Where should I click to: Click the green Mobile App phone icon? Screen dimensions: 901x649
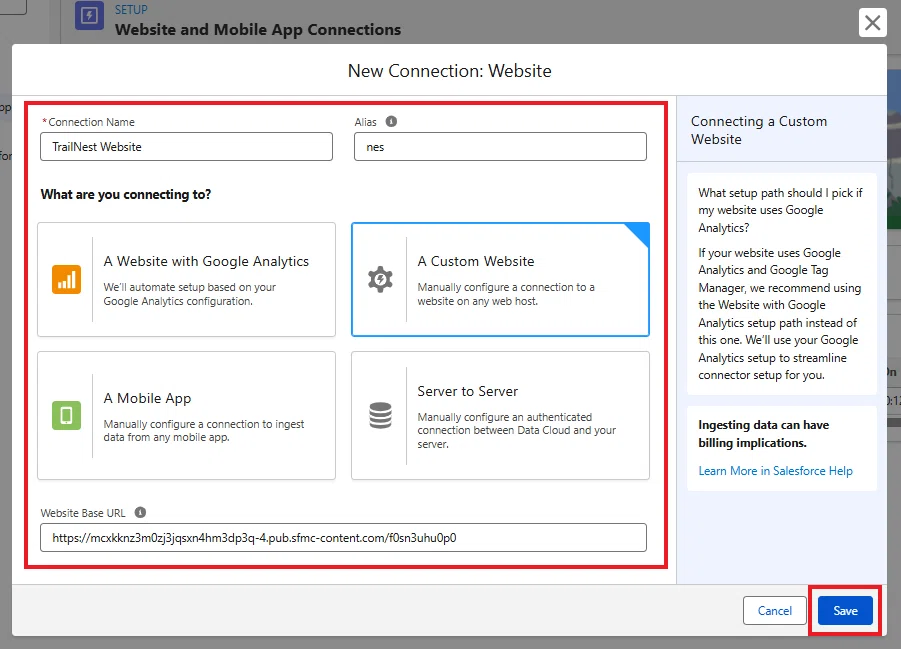pos(67,415)
